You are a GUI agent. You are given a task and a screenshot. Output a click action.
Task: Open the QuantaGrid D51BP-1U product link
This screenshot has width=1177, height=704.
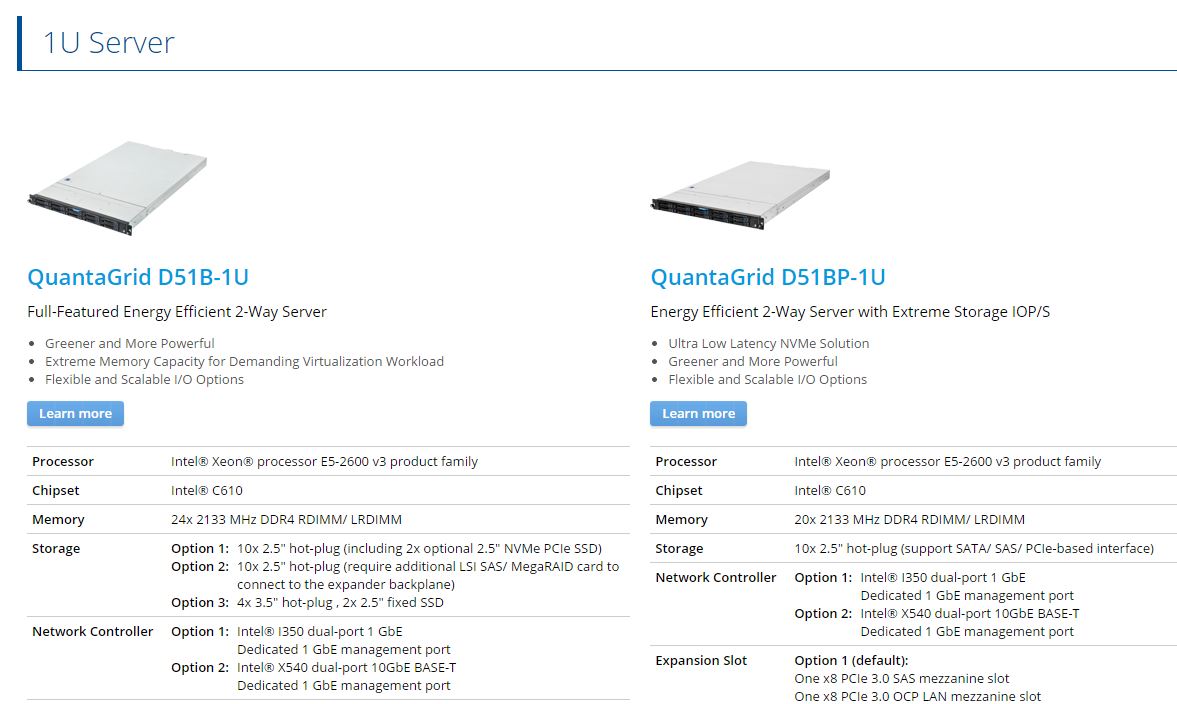(768, 277)
